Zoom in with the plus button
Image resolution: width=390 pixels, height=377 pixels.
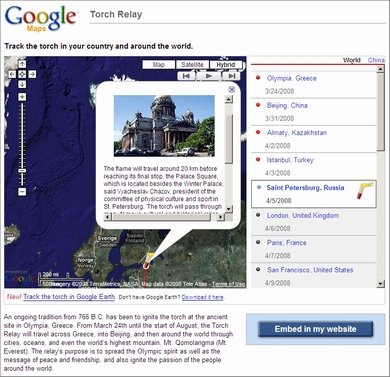[22, 97]
